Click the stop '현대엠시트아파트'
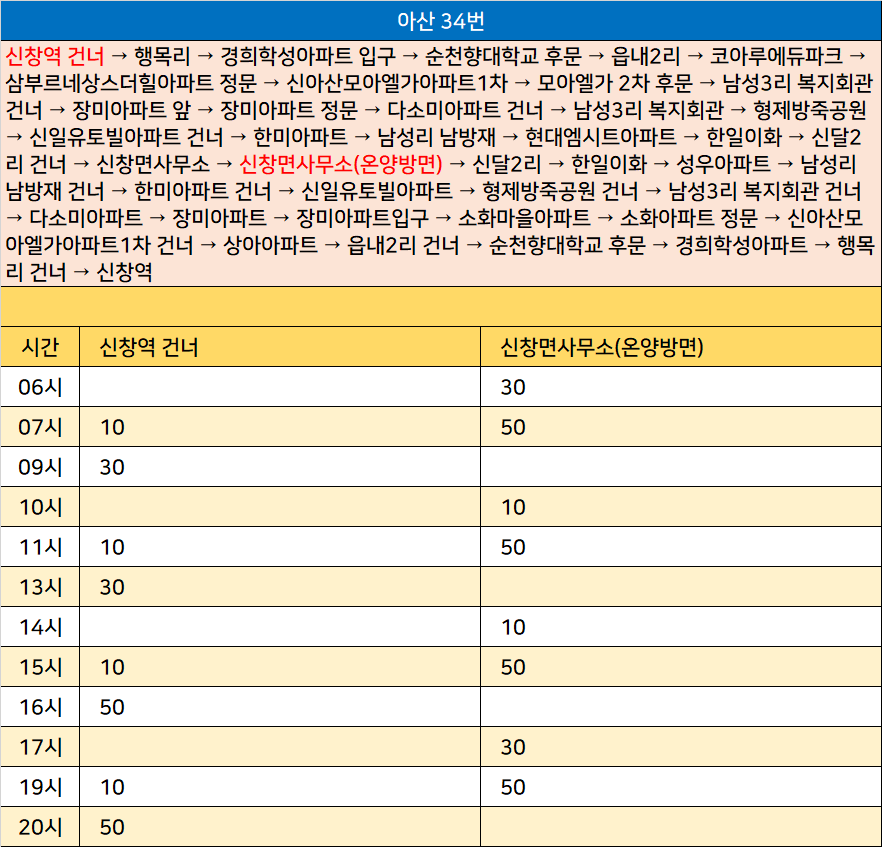The image size is (882, 847). [x=601, y=137]
